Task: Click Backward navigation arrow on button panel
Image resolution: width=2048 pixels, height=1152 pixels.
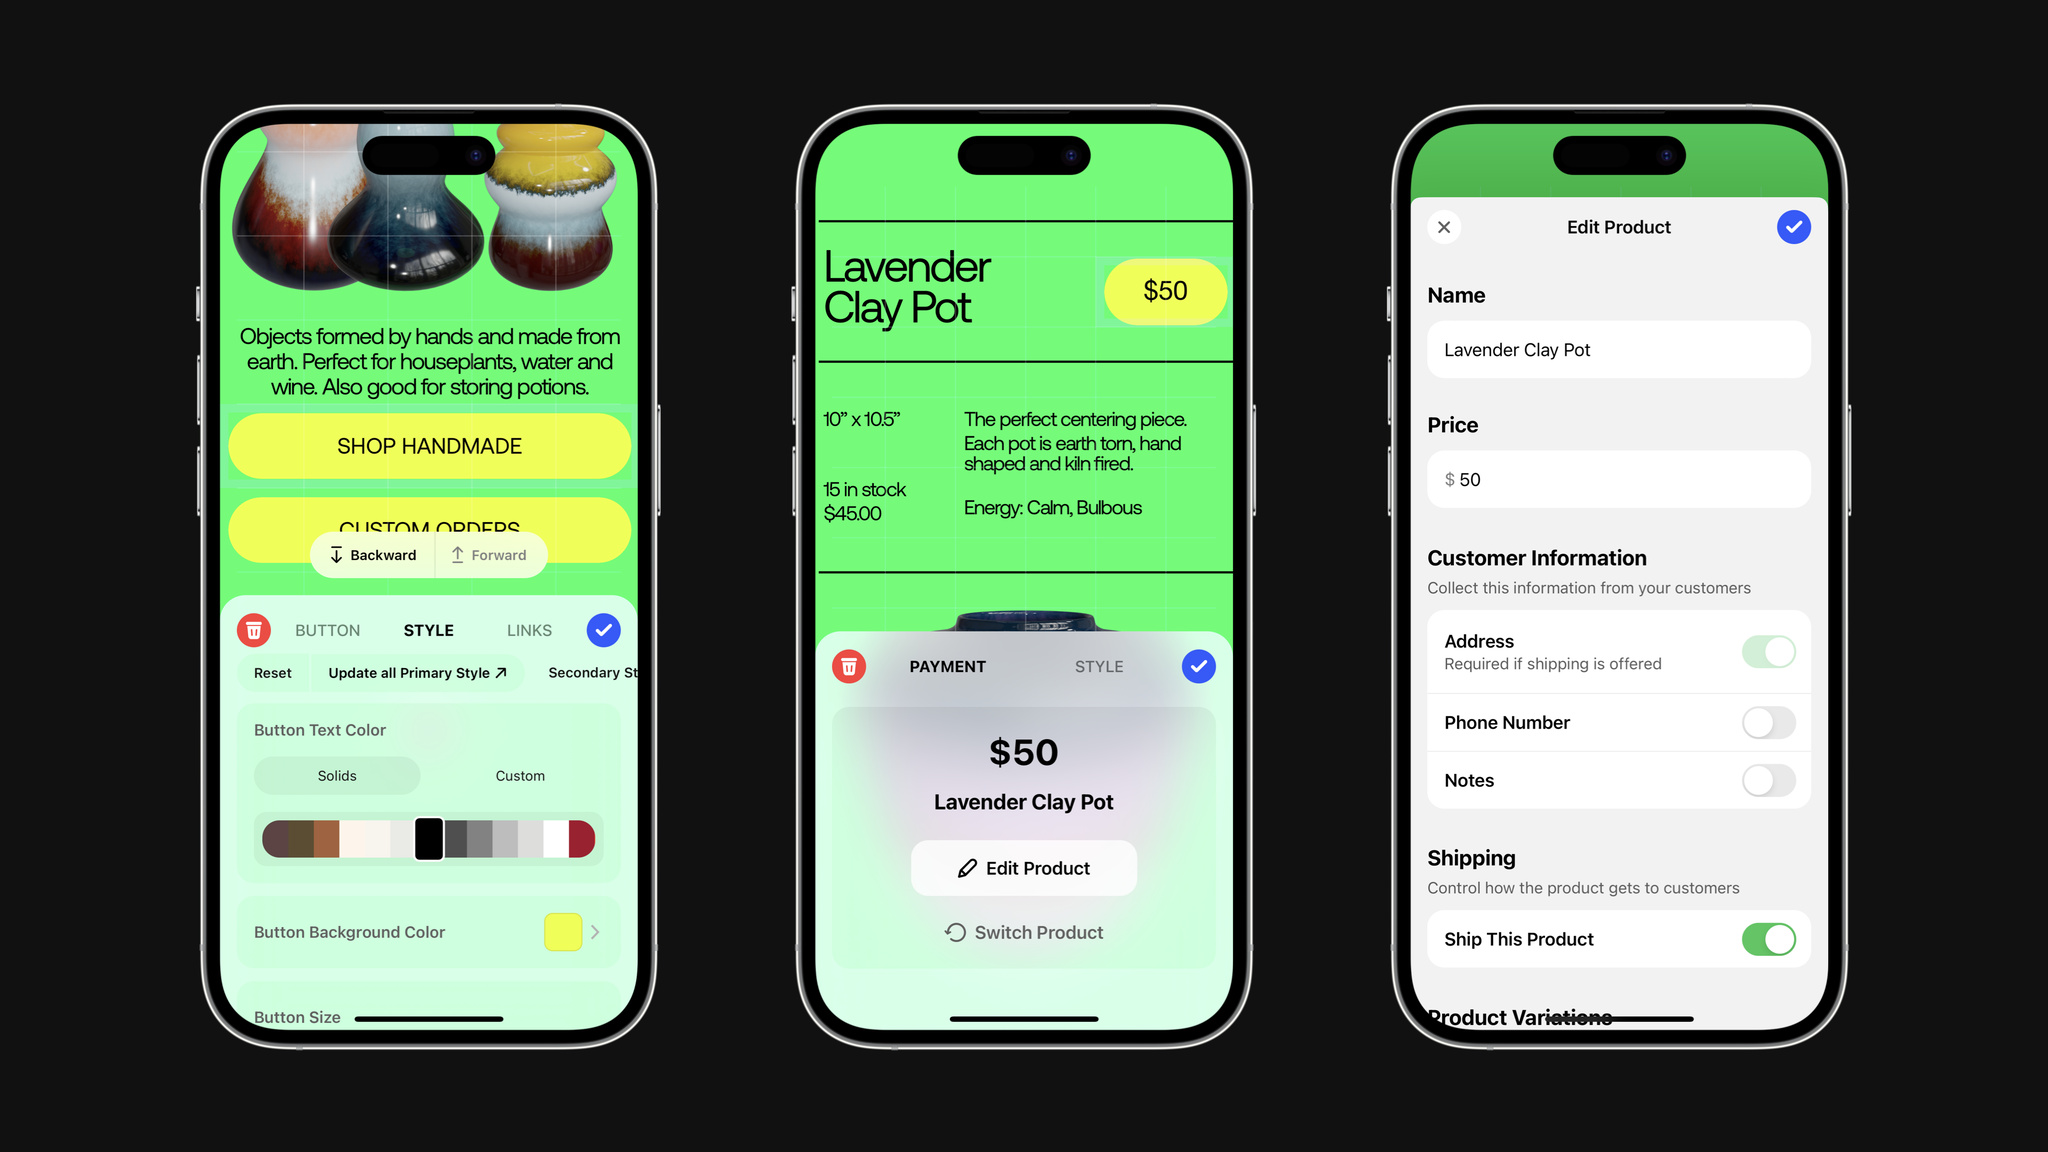Action: click(x=371, y=554)
